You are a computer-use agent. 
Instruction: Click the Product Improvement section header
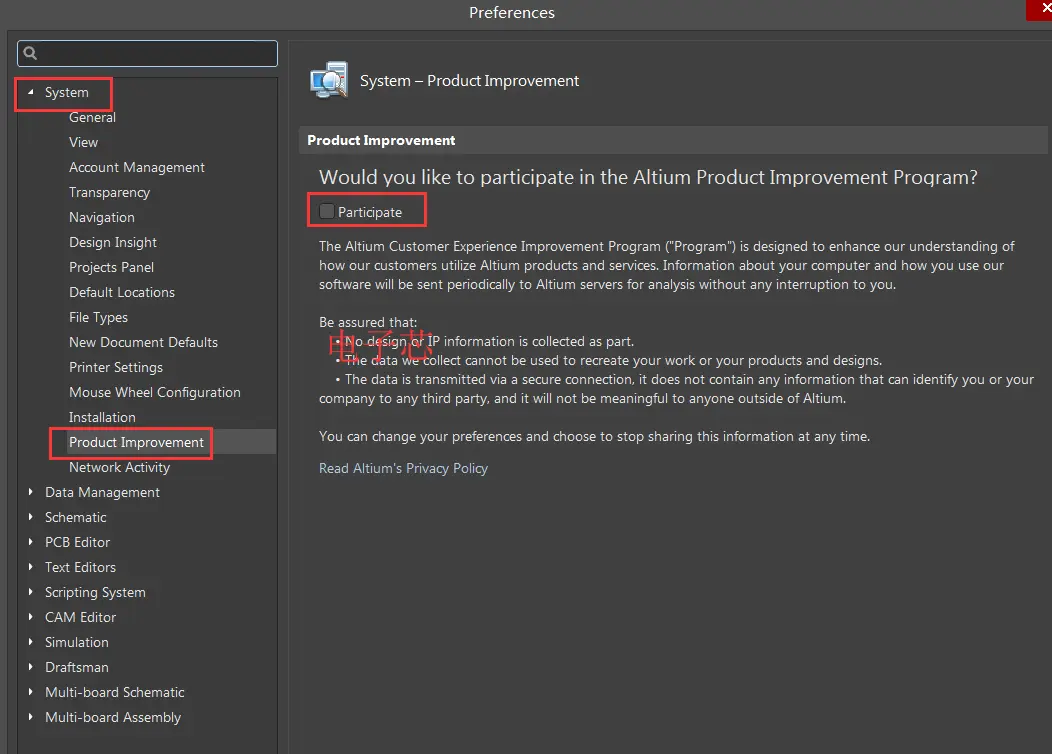click(381, 140)
